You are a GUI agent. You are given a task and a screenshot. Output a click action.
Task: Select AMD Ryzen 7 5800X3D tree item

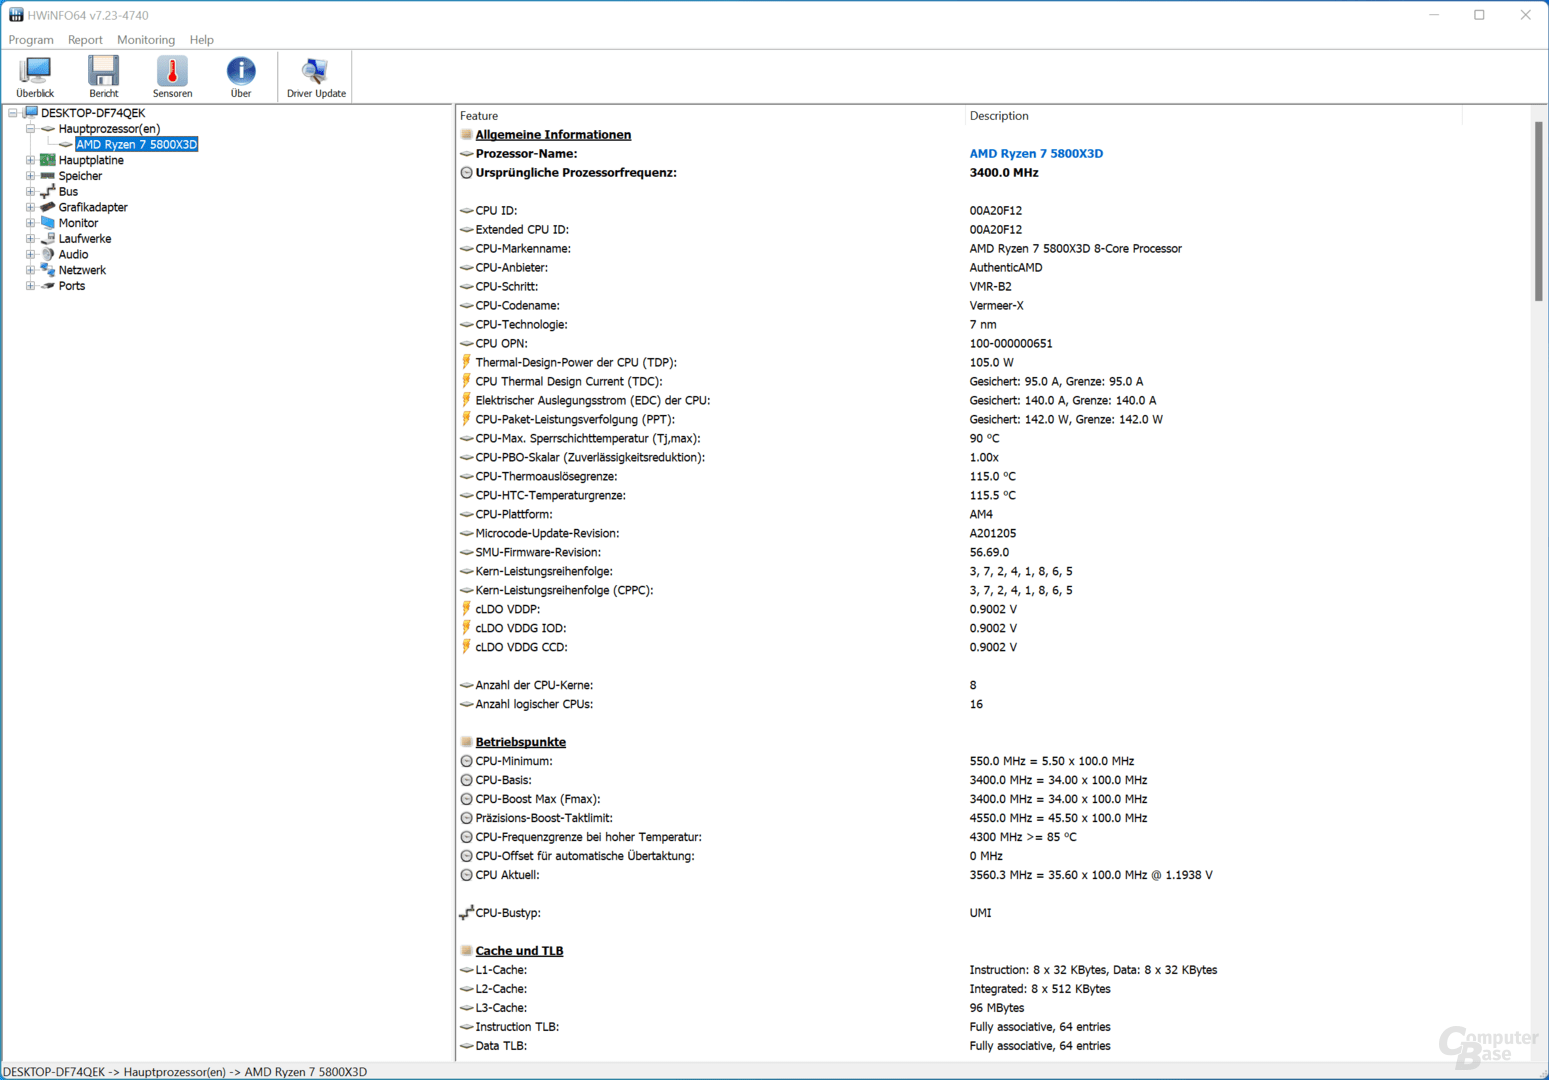tap(137, 145)
